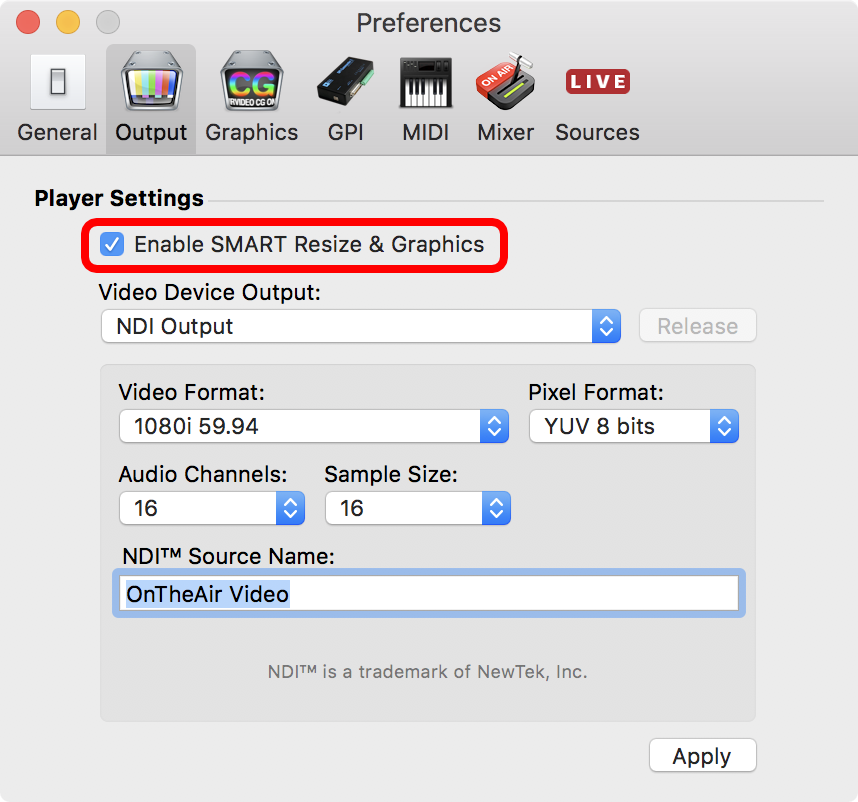Open the MIDI keyboard icon pane
Screen dimensions: 858x802
[x=426, y=82]
